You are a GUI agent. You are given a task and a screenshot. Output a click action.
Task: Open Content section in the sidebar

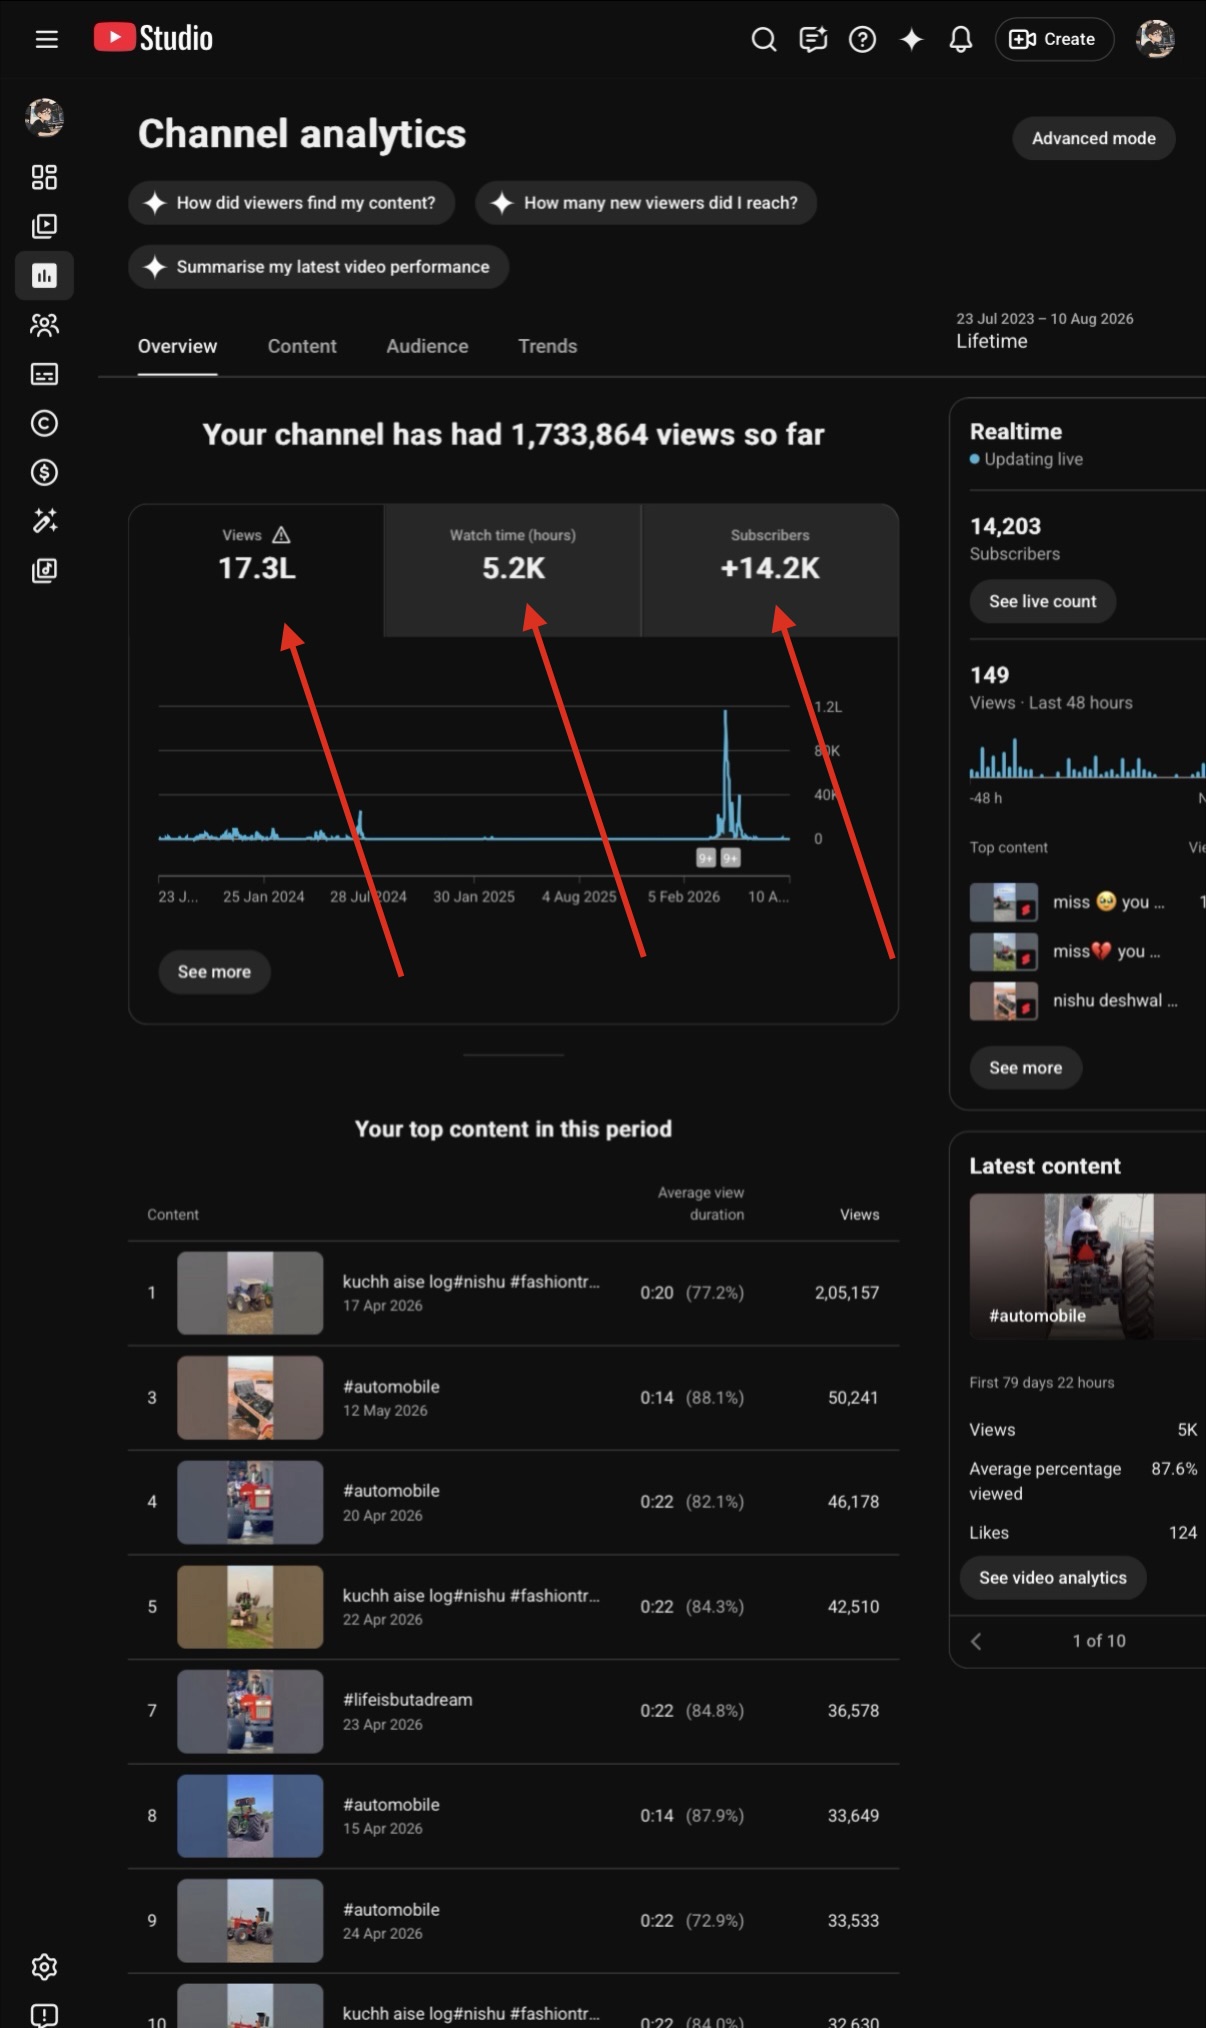point(44,226)
